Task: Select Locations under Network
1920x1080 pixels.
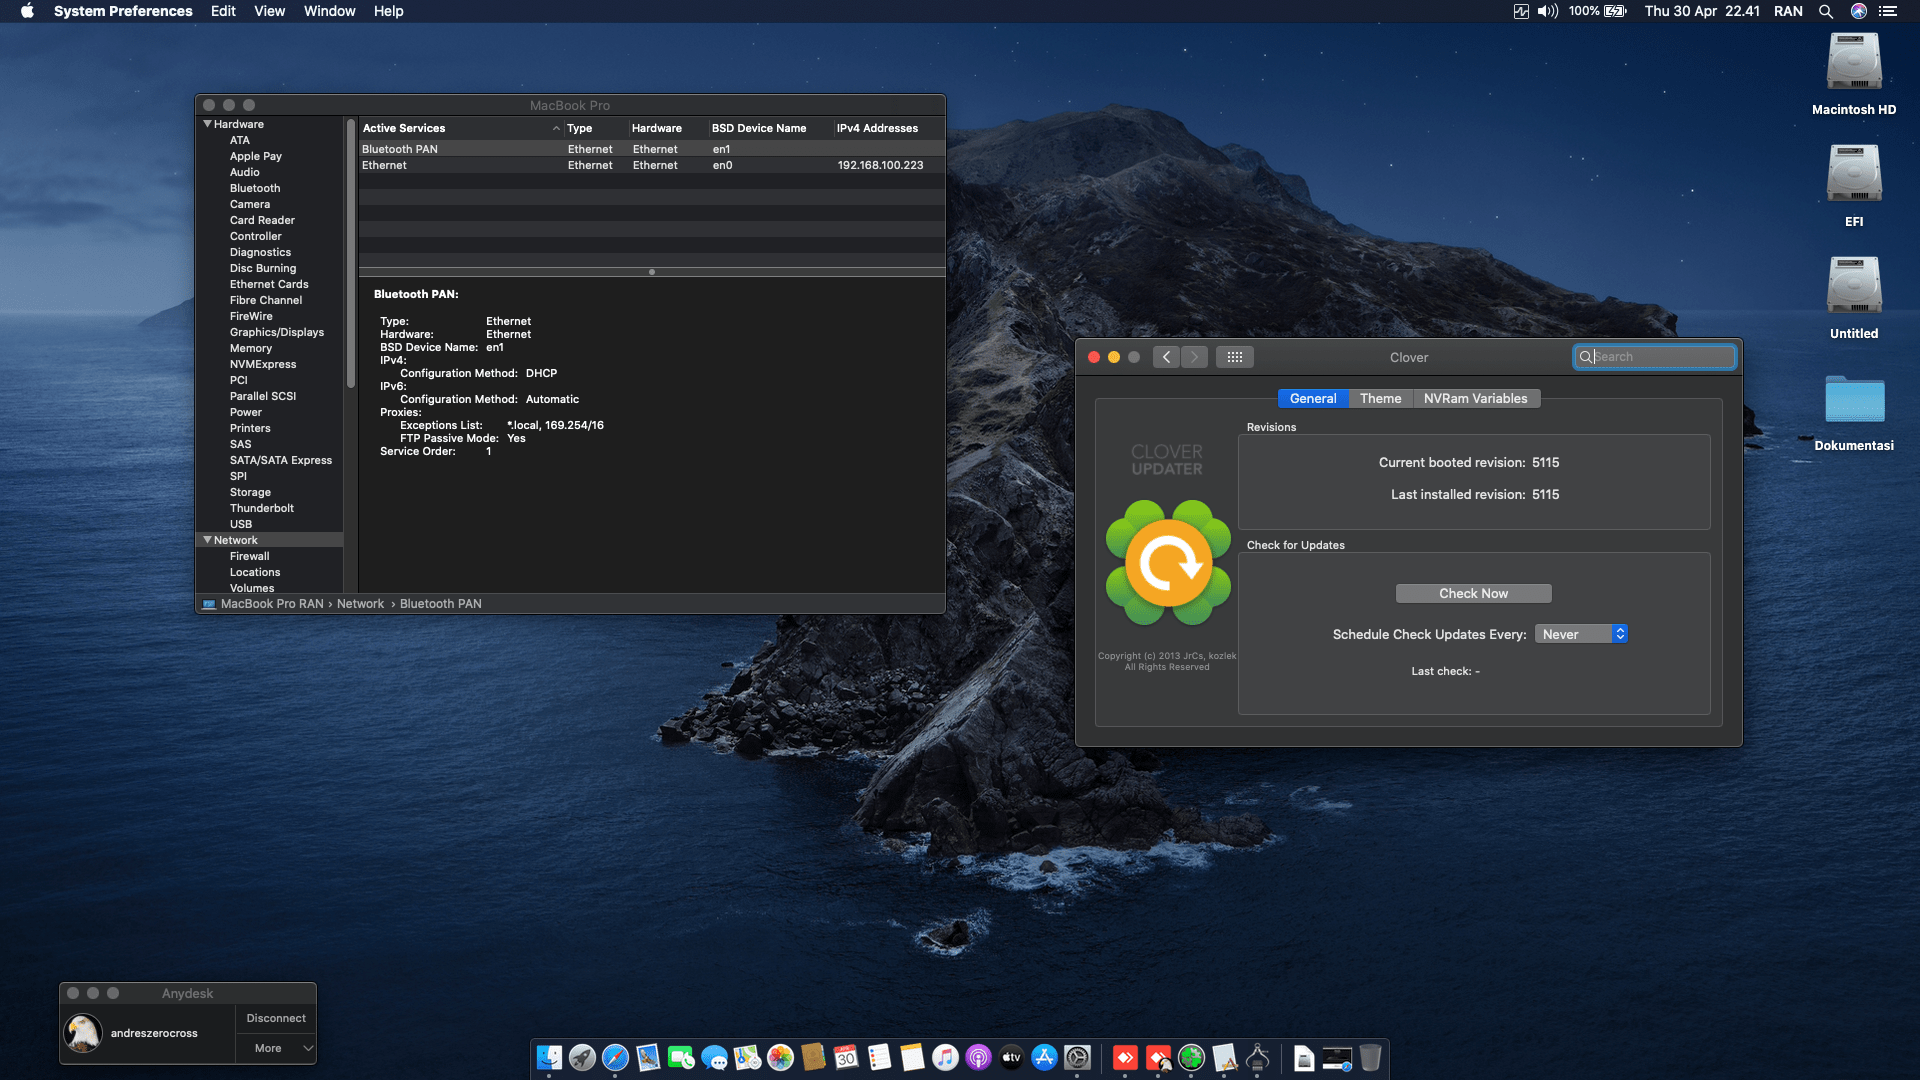Action: [x=255, y=572]
